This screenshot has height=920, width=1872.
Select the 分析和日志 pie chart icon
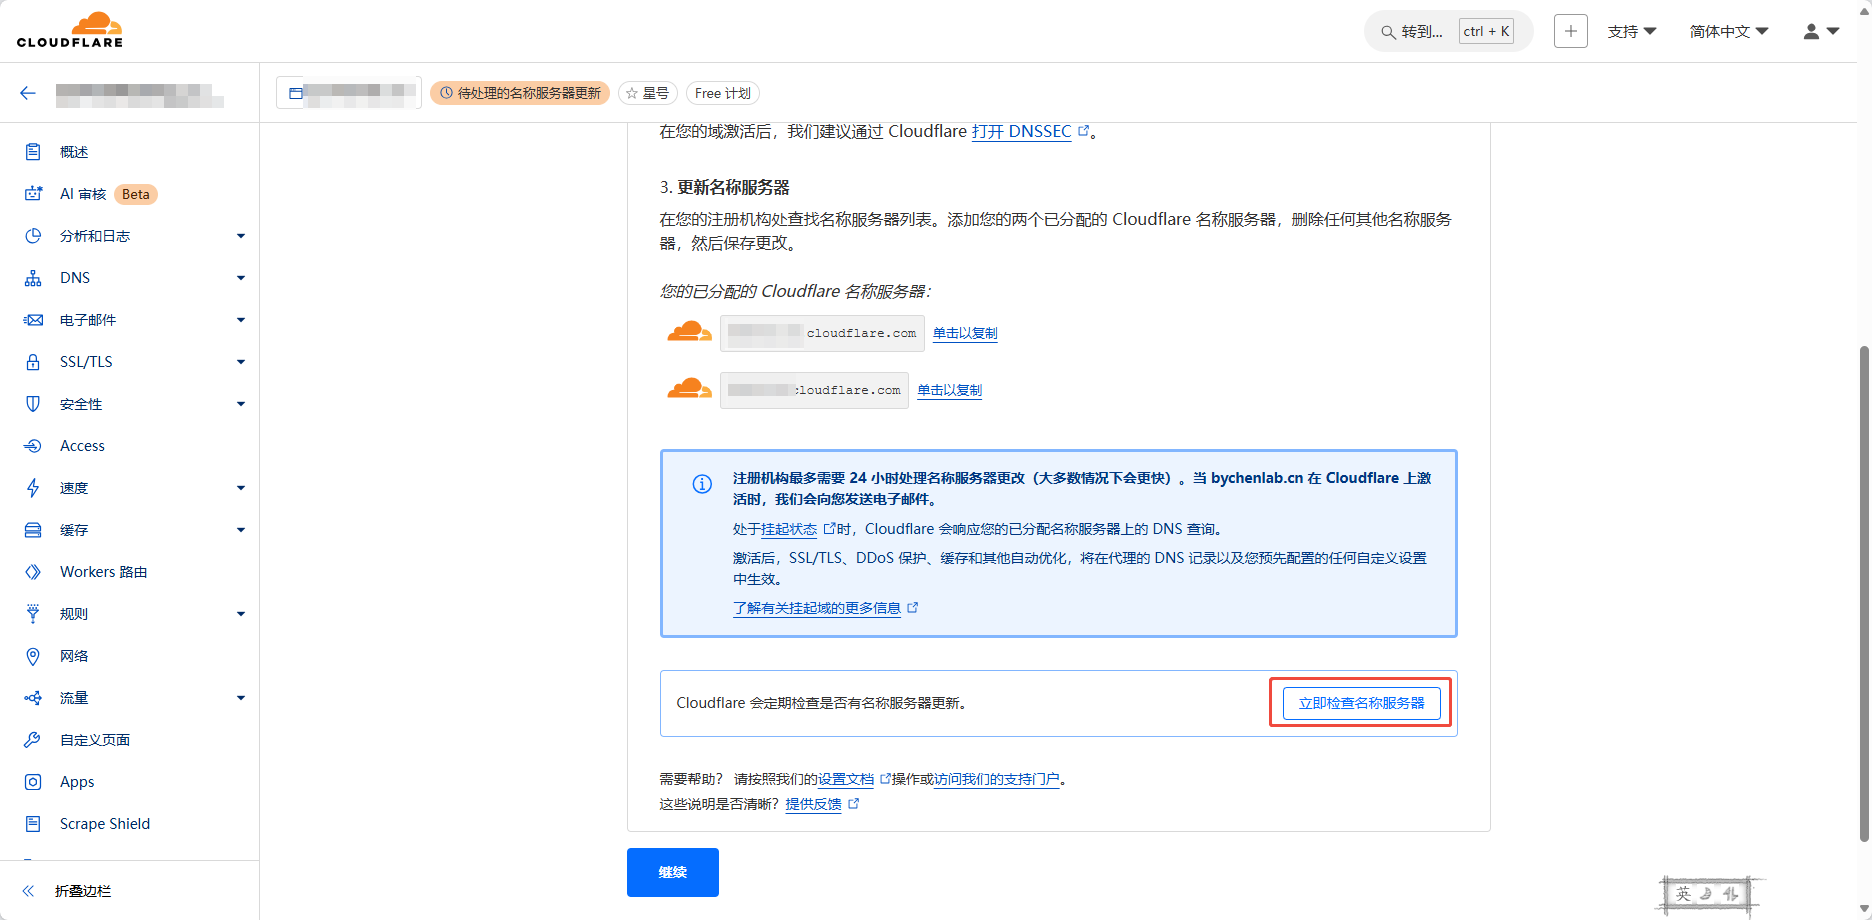click(33, 236)
